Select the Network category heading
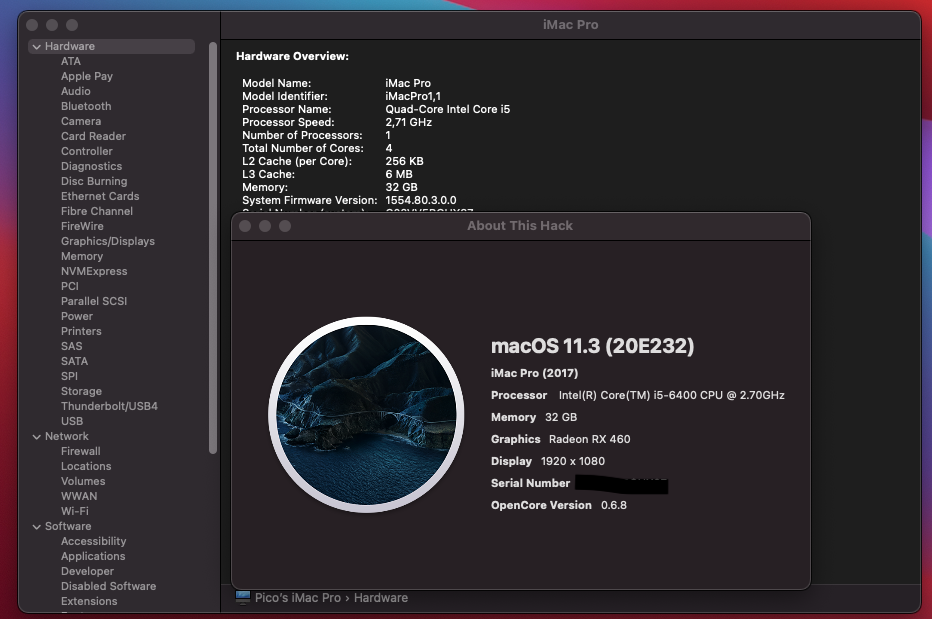Screen dimensions: 932x619 [67, 436]
